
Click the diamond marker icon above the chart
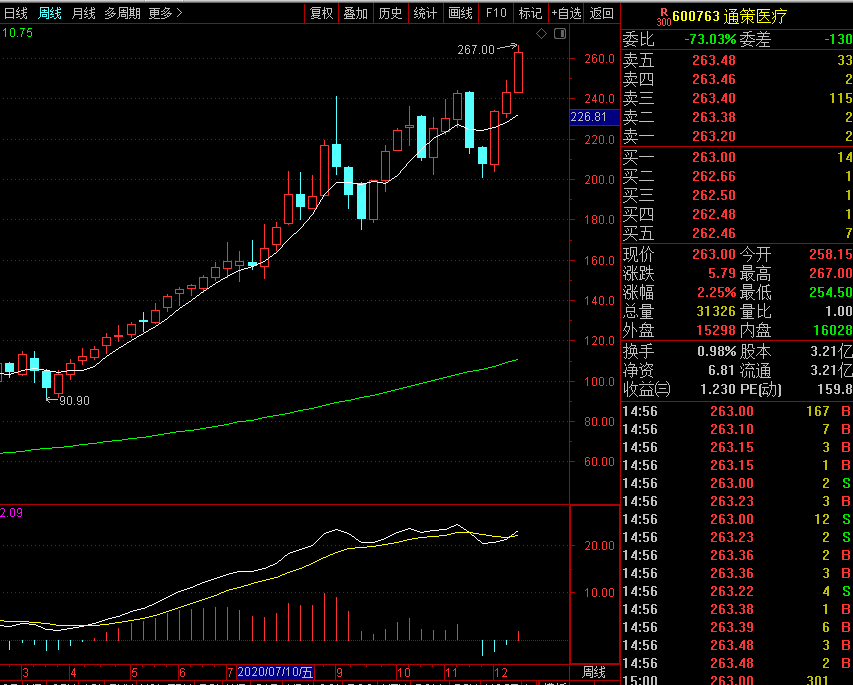tap(541, 34)
